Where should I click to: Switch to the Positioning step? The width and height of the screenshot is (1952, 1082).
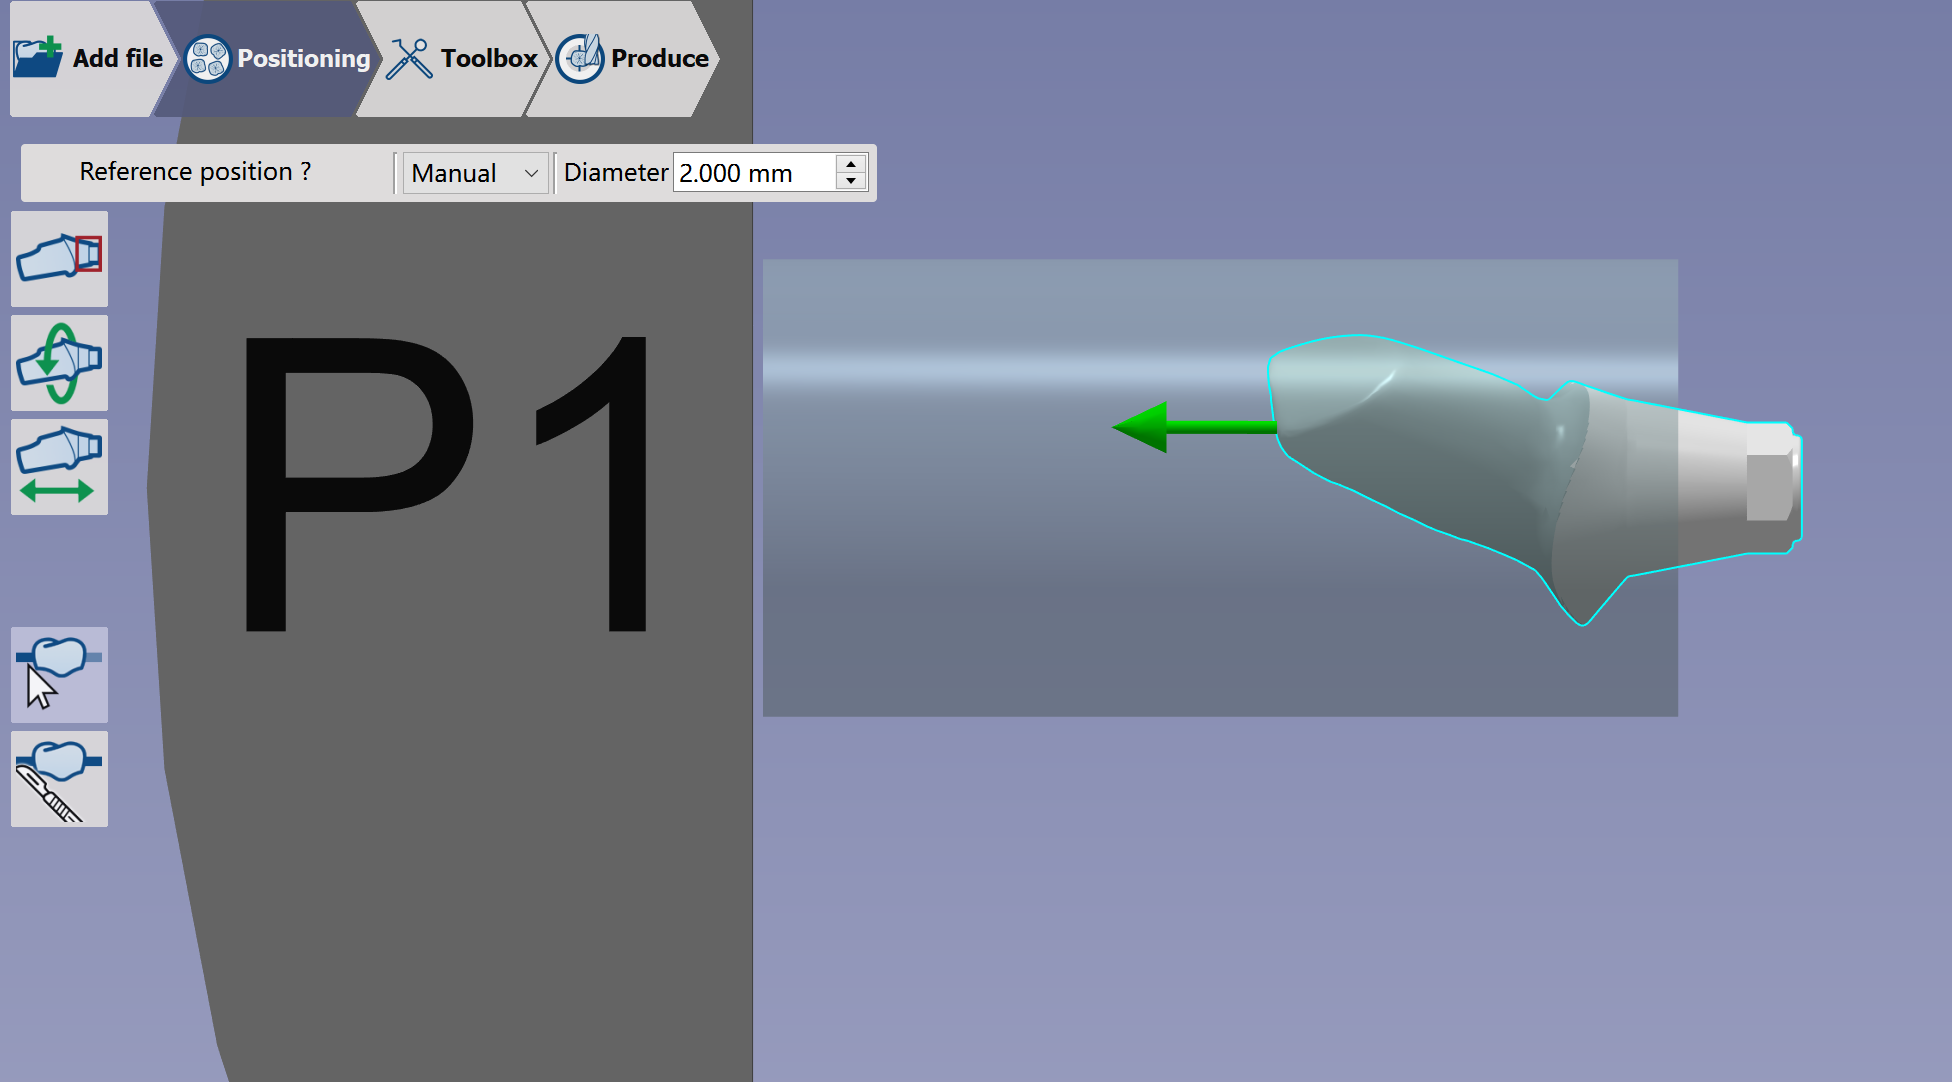pyautogui.click(x=268, y=59)
